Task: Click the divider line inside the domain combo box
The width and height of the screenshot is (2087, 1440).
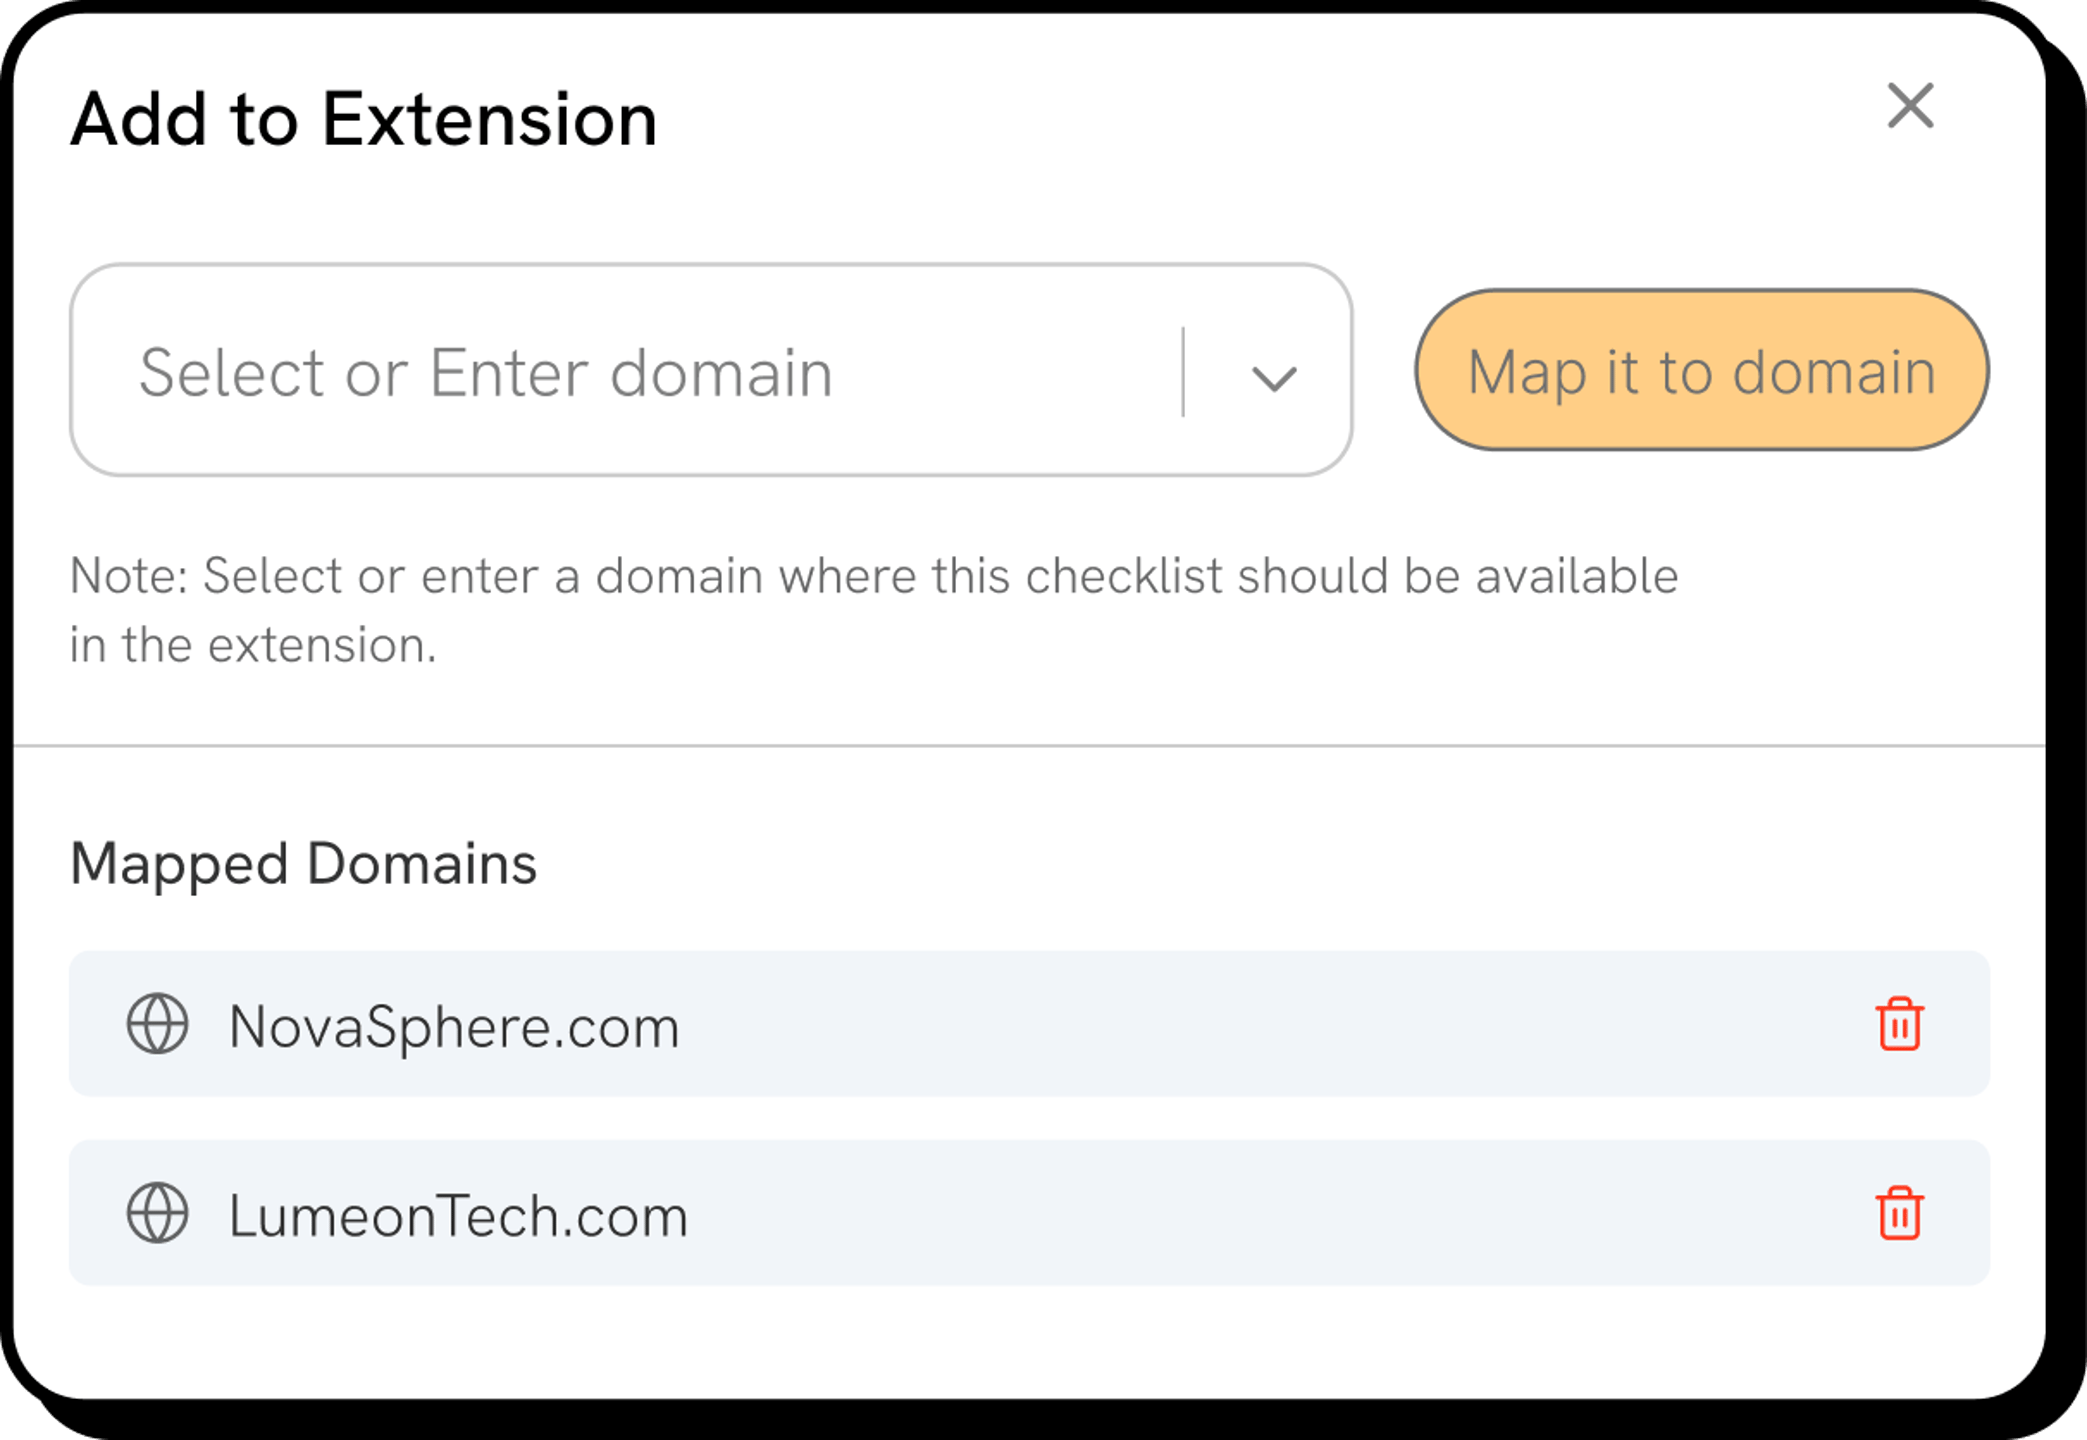Action: [x=1183, y=371]
